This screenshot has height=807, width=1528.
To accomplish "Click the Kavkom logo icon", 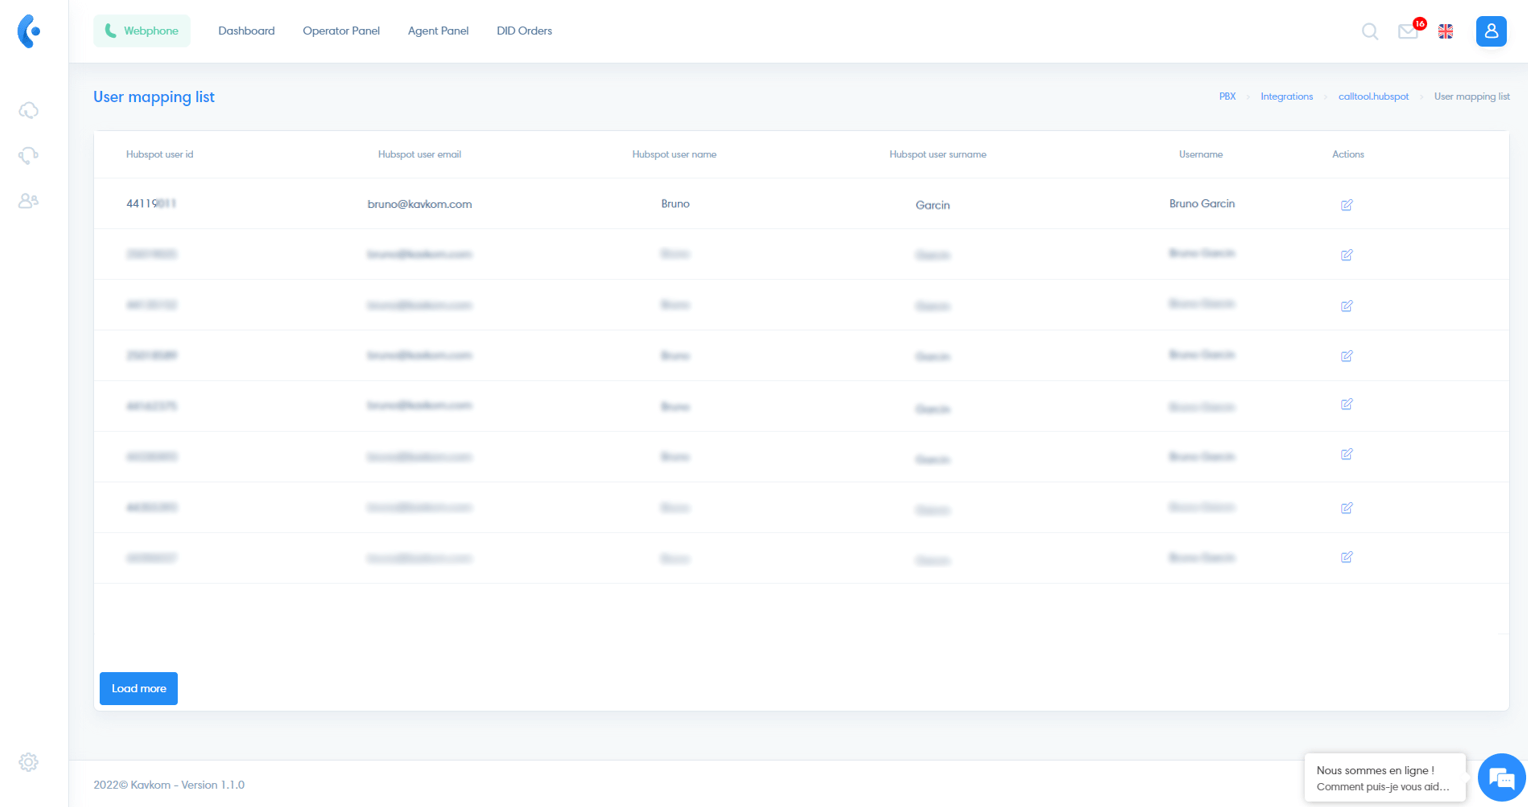I will 29,31.
